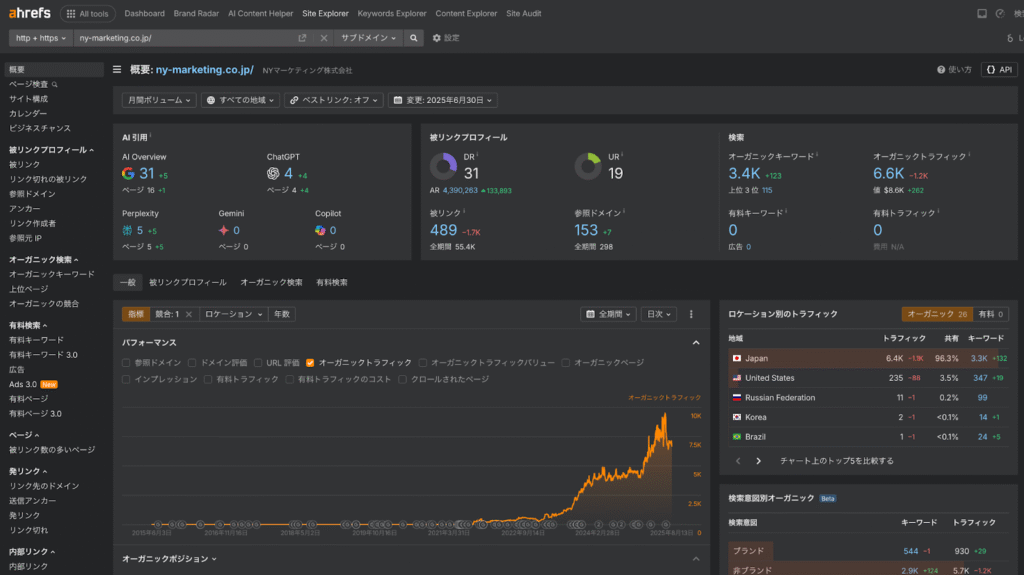The image size is (1024, 575).
Task: Open ロケーション dropdown
Action: tap(233, 314)
